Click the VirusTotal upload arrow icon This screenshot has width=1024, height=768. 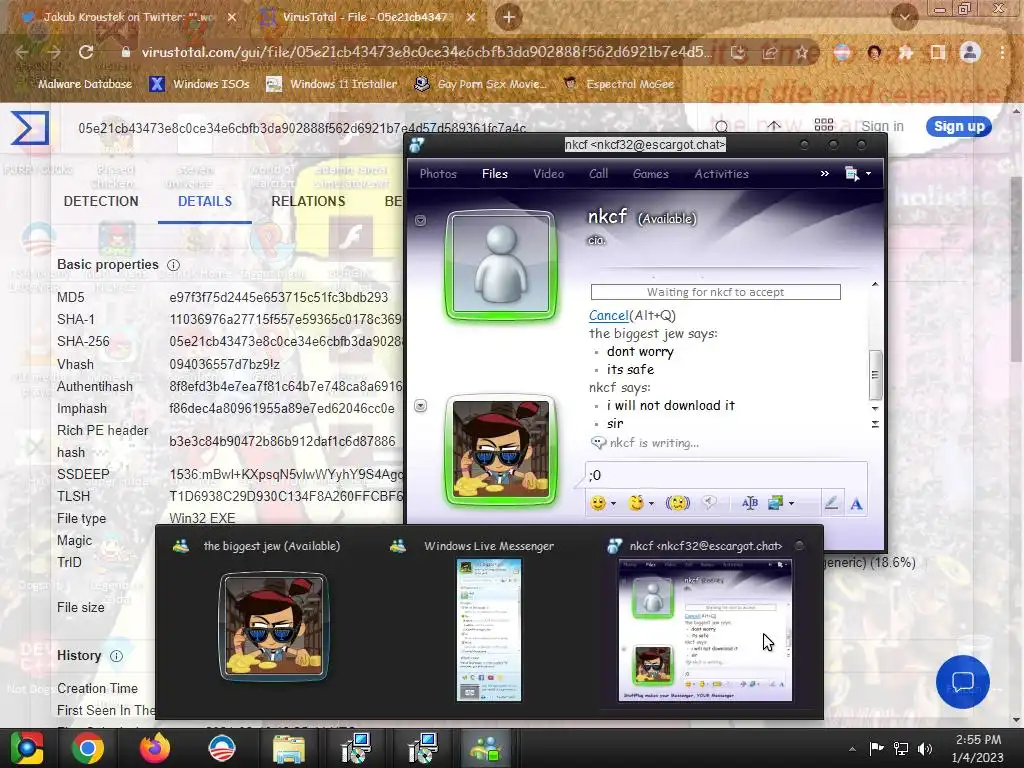(774, 125)
